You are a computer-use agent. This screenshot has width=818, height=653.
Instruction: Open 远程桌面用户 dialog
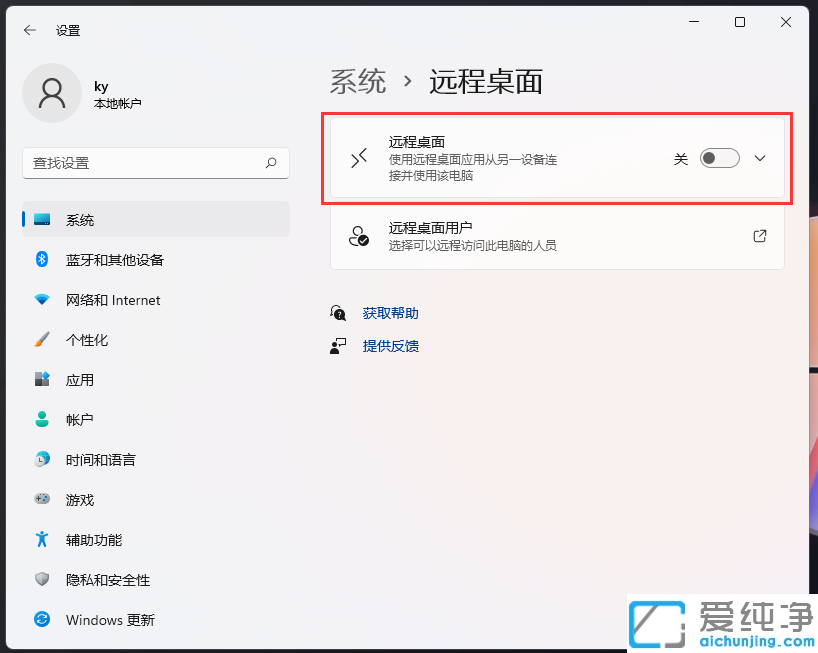[x=556, y=236]
